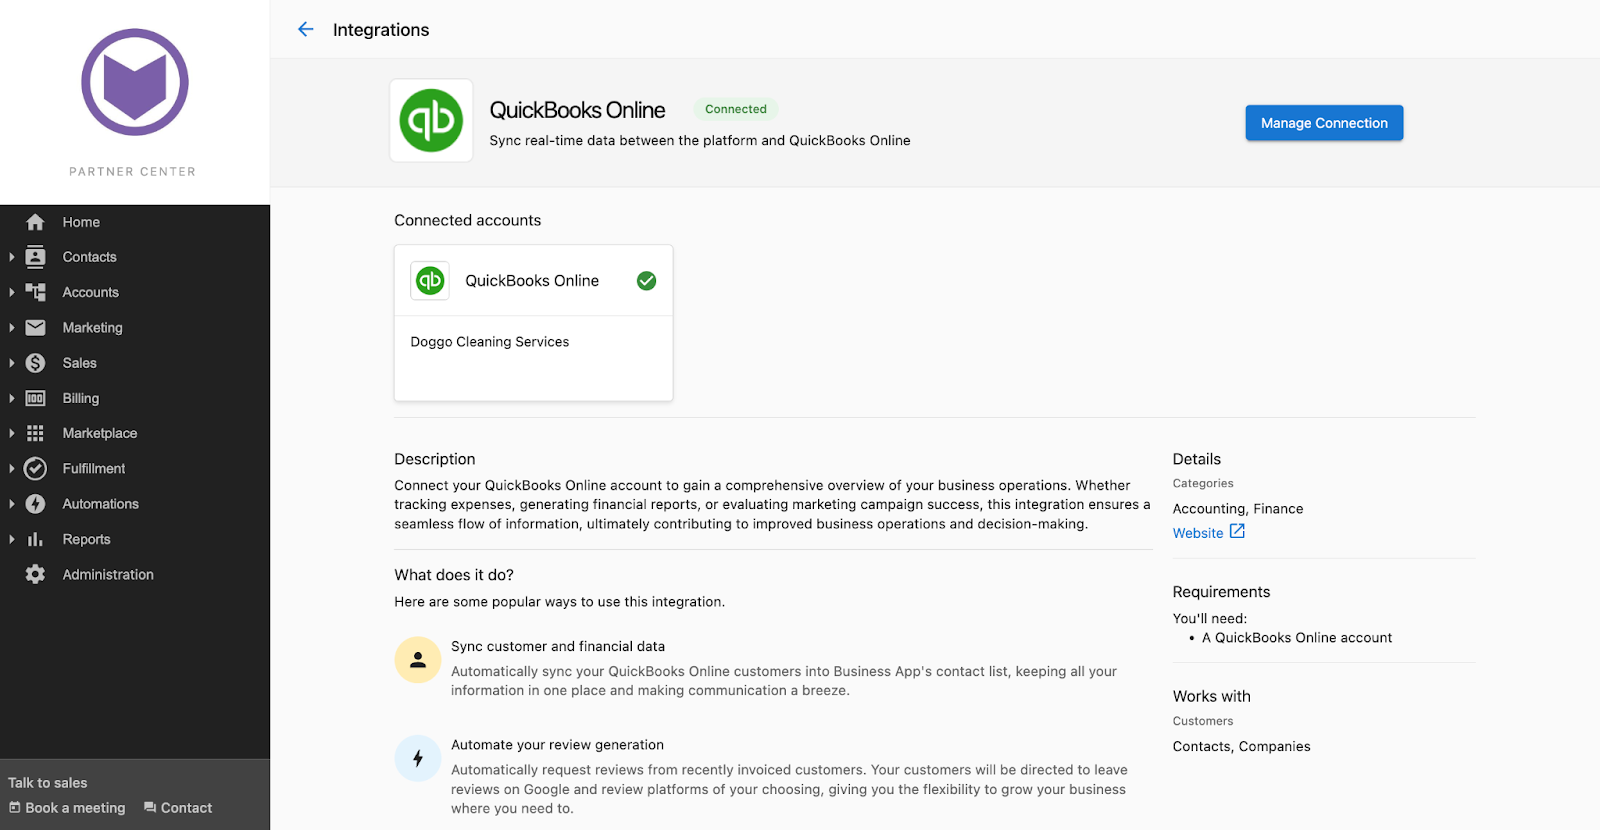Screen dimensions: 1600x830
Task: Expand the Reports sidebar arrow
Action: click(11, 539)
